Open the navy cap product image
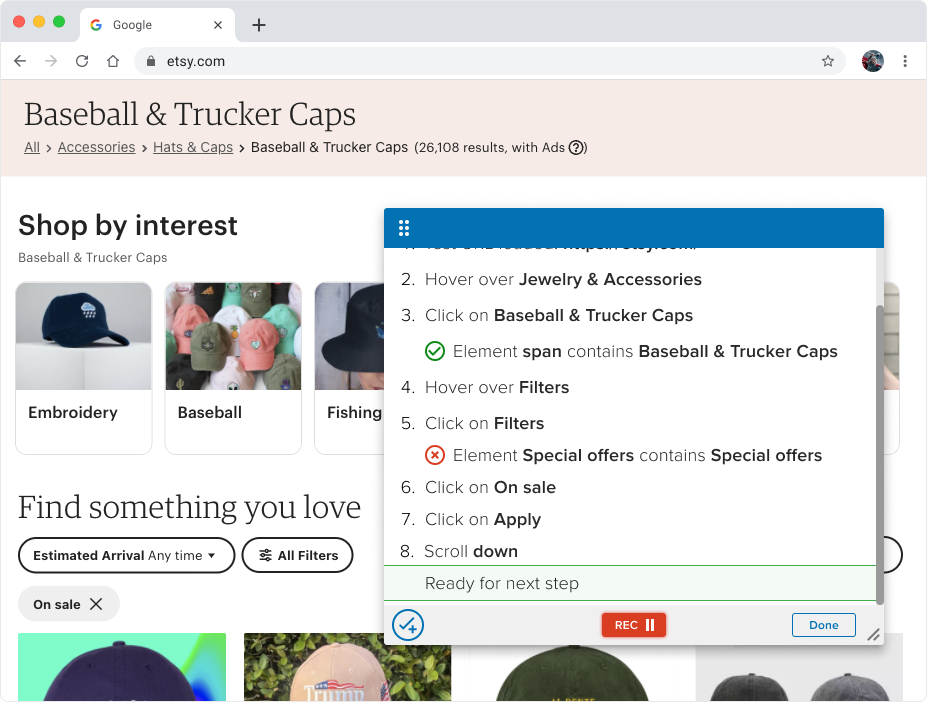Viewport: 927px width, 702px height. click(x=122, y=667)
